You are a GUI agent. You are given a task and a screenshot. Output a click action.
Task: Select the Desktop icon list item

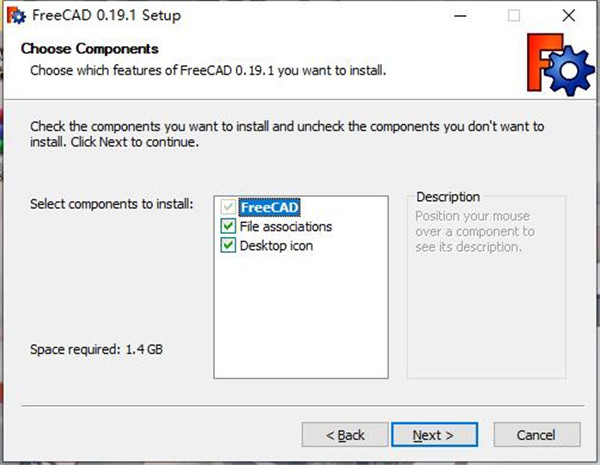[x=276, y=246]
